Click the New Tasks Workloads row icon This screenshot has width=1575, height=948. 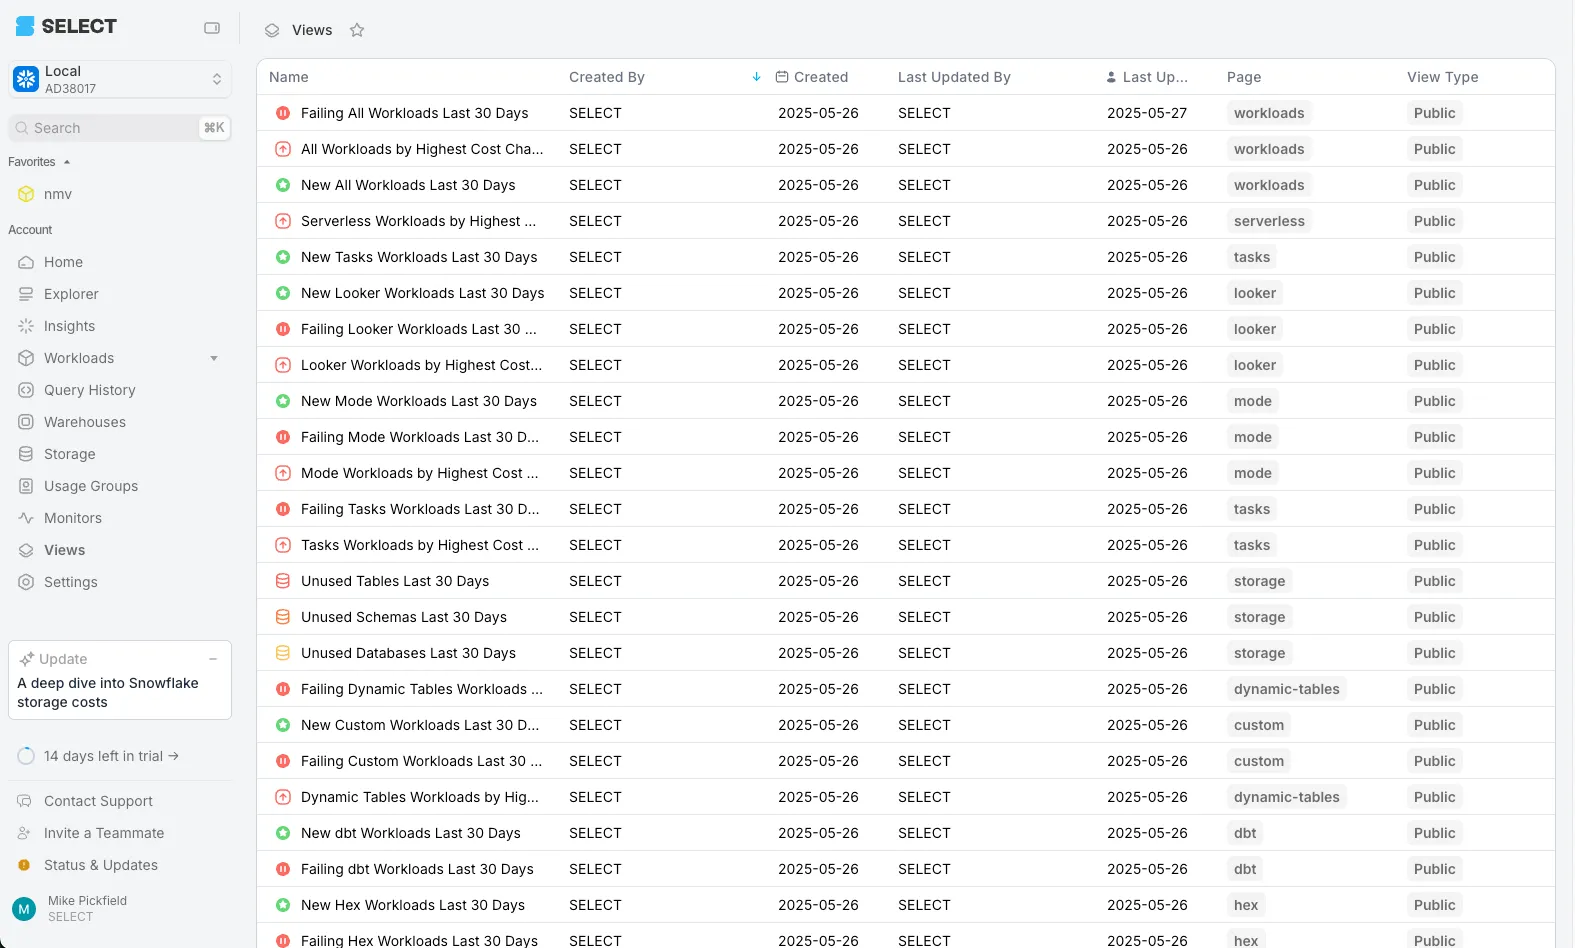pyautogui.click(x=283, y=257)
